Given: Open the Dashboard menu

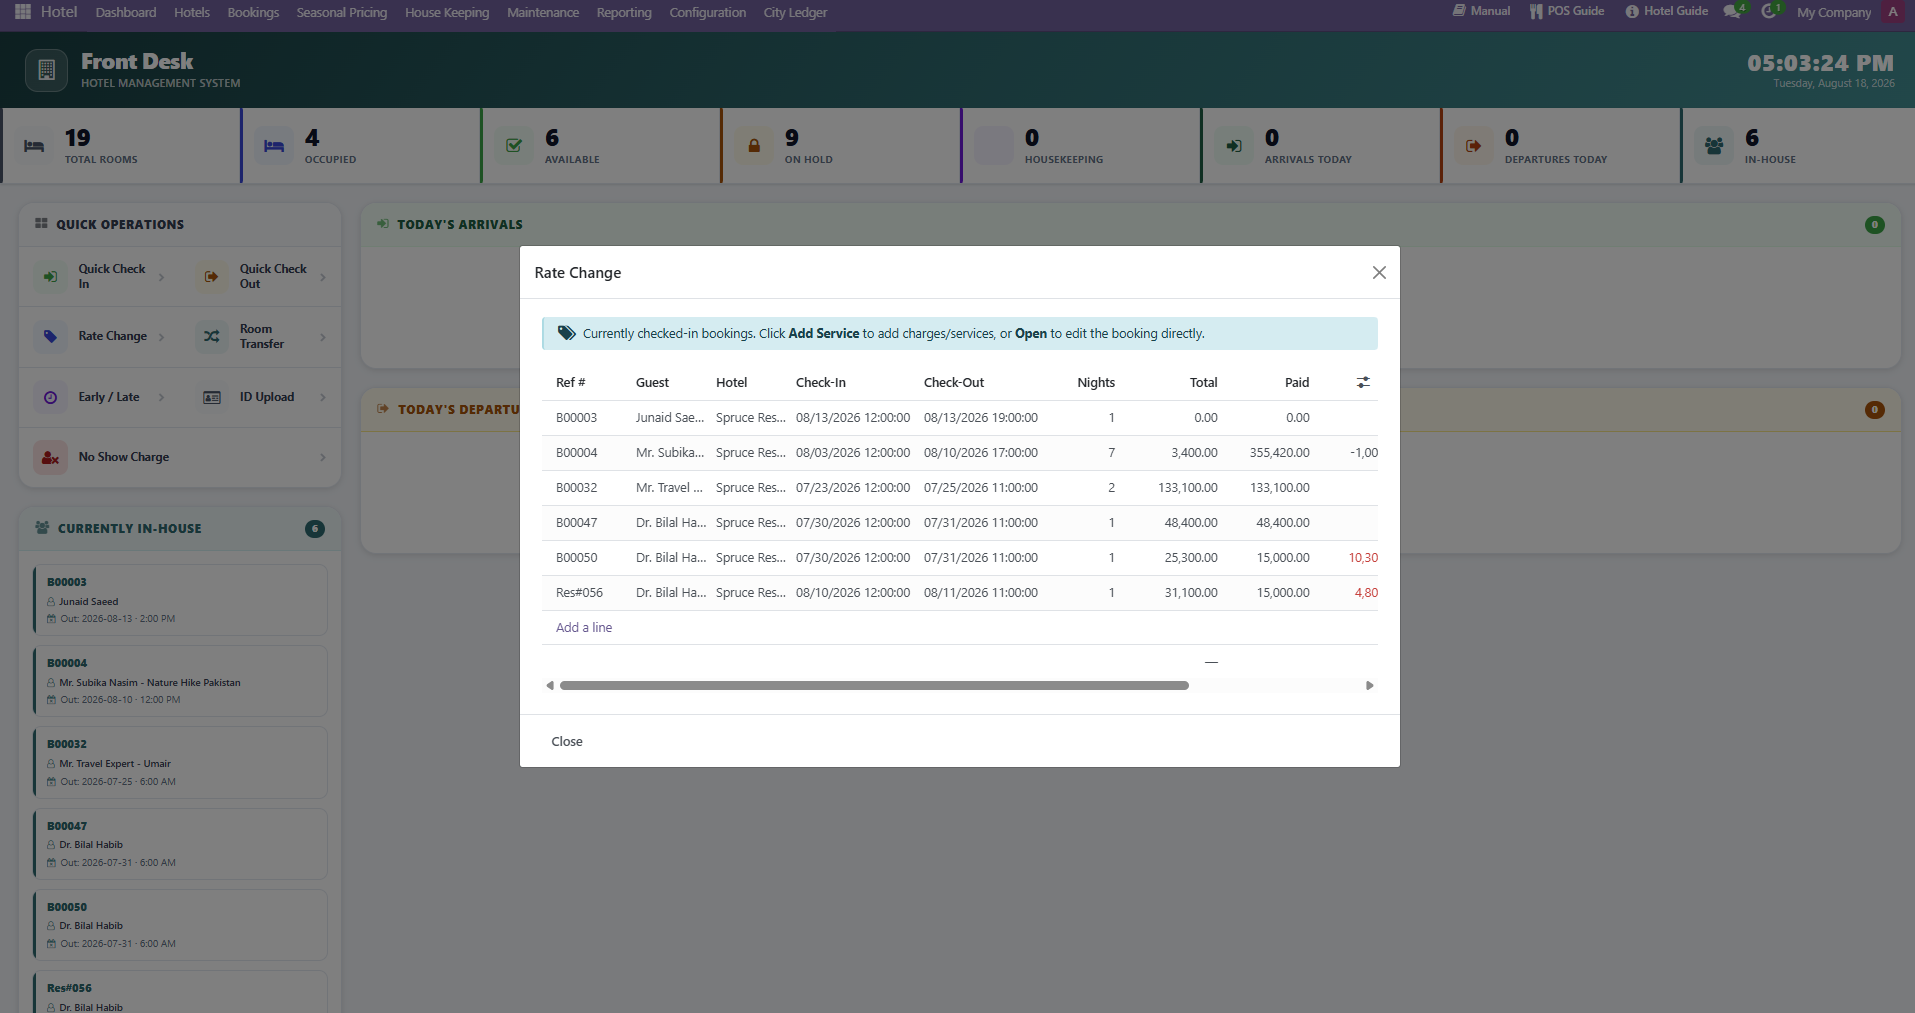Looking at the screenshot, I should click(126, 12).
